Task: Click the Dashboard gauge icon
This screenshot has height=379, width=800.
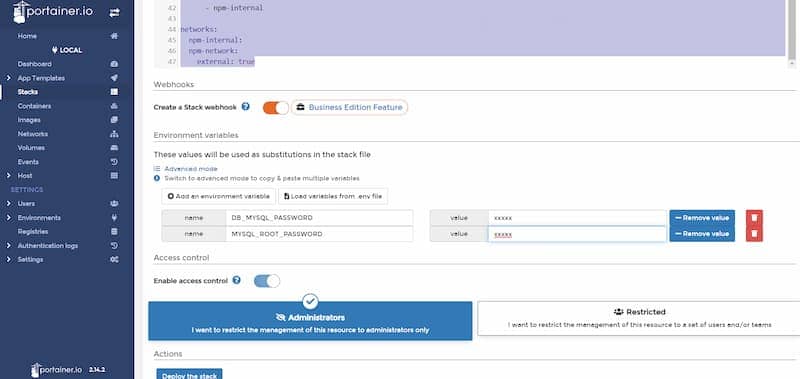Action: coord(114,64)
